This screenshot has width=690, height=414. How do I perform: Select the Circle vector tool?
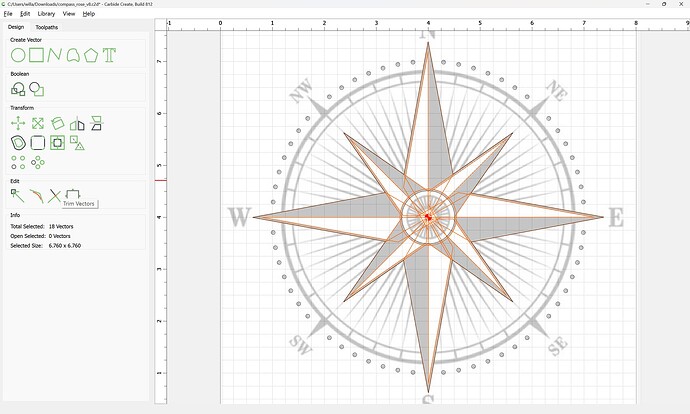[x=18, y=55]
